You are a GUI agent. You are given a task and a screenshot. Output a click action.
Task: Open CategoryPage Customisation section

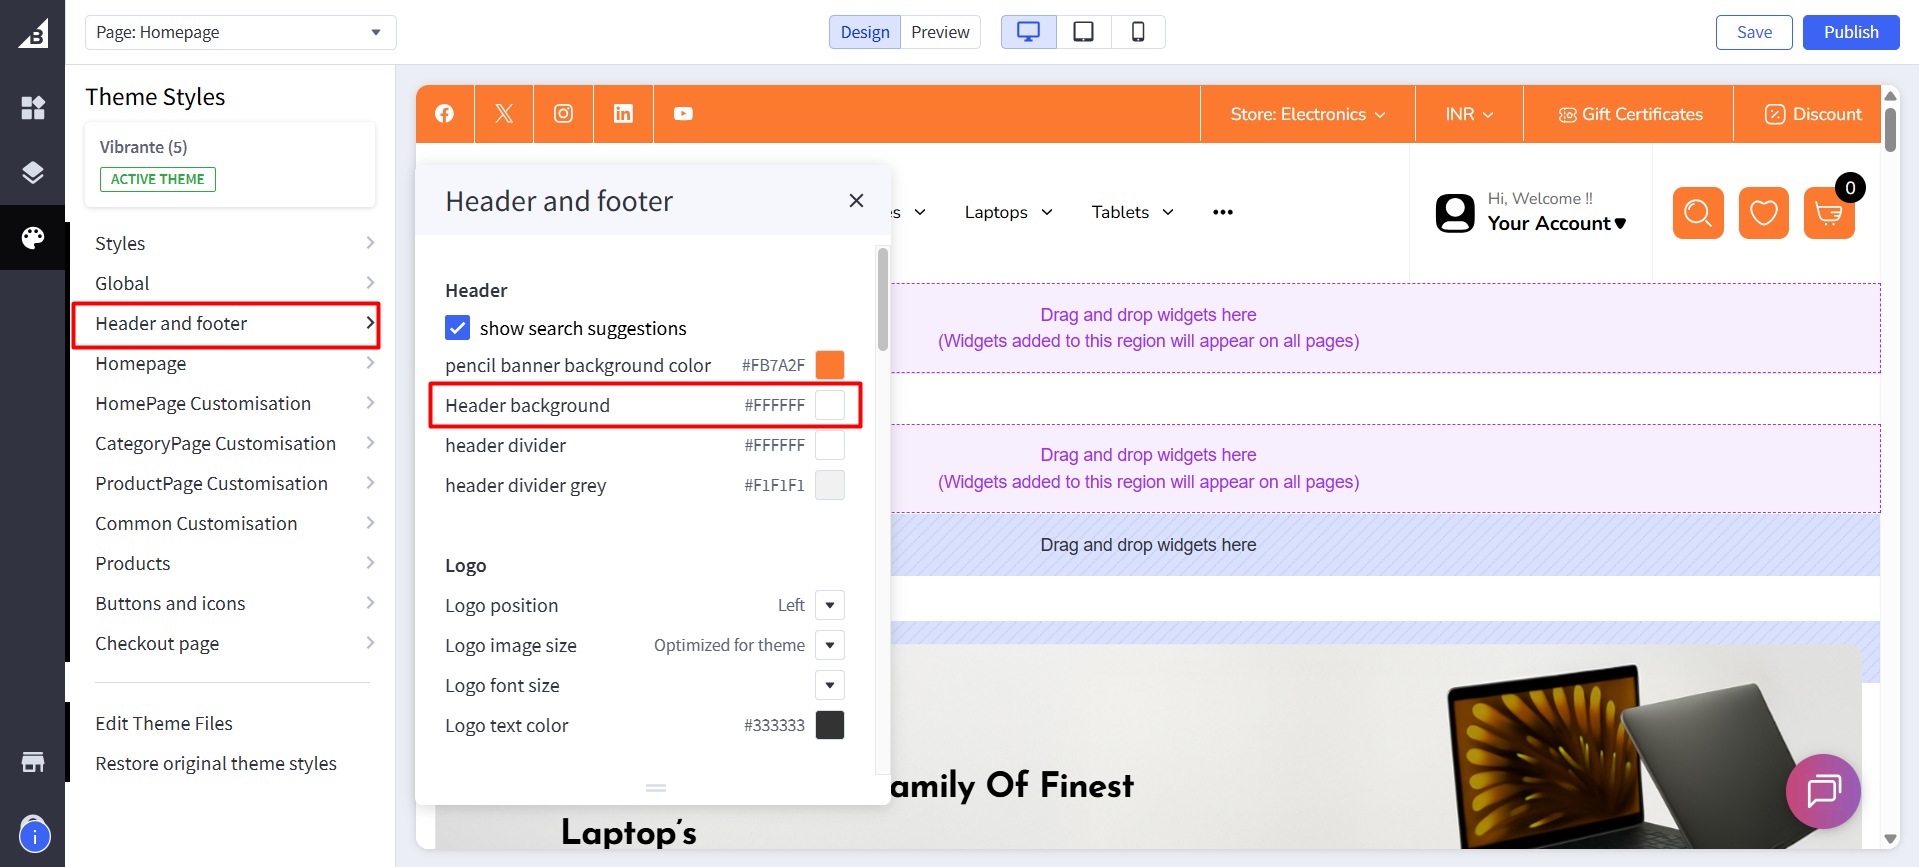pyautogui.click(x=235, y=443)
